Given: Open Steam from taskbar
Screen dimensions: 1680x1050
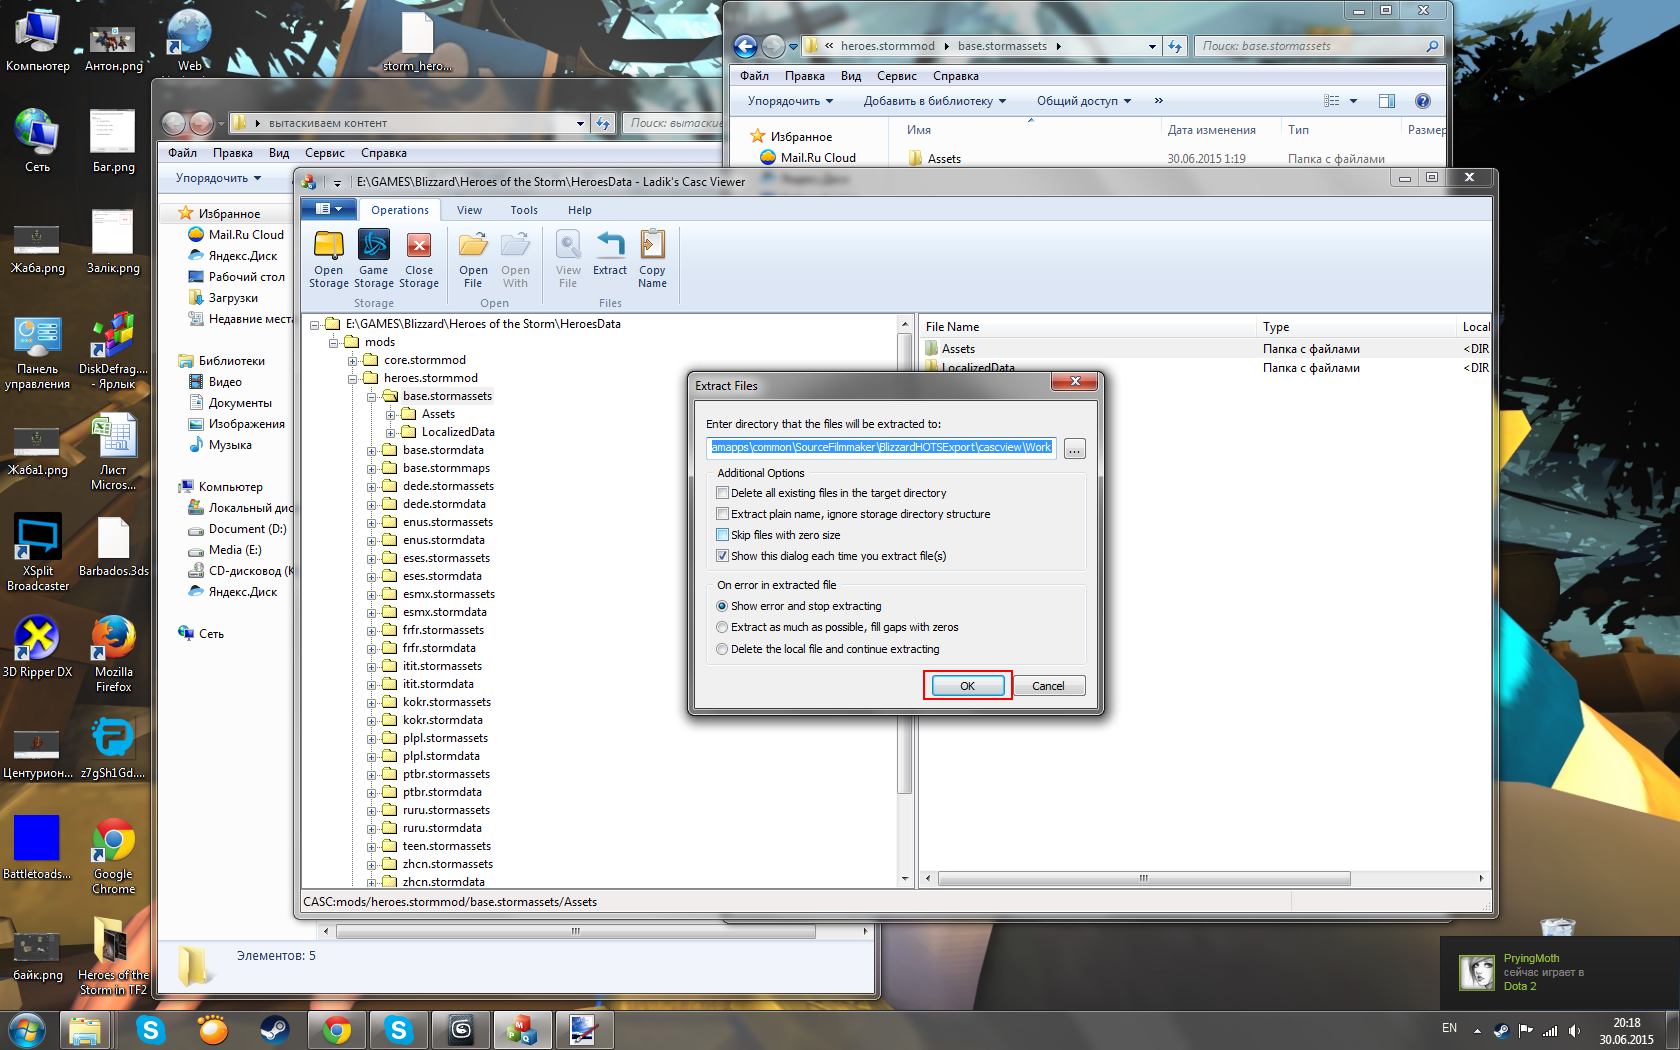Looking at the screenshot, I should click(274, 1030).
